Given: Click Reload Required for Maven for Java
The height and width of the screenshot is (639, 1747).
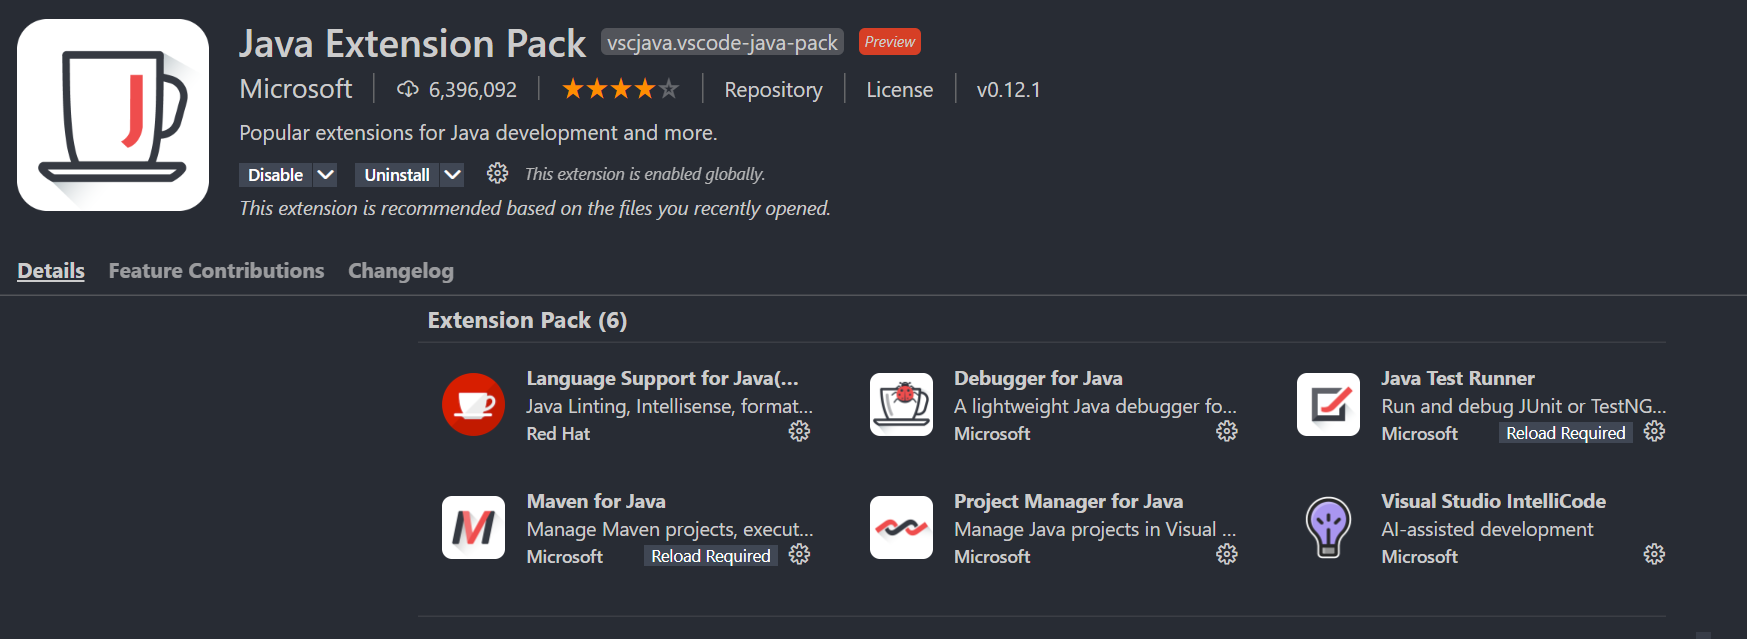Looking at the screenshot, I should click(x=711, y=556).
